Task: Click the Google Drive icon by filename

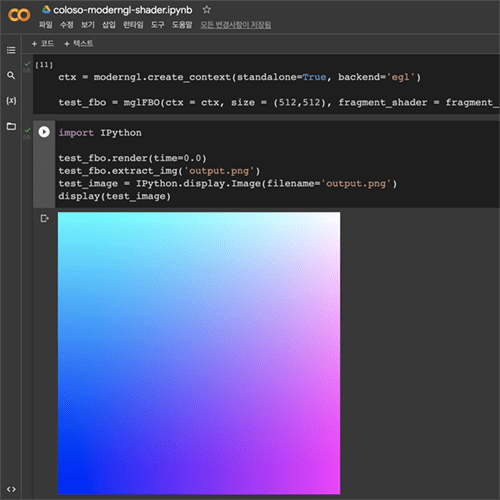Action: coord(46,10)
